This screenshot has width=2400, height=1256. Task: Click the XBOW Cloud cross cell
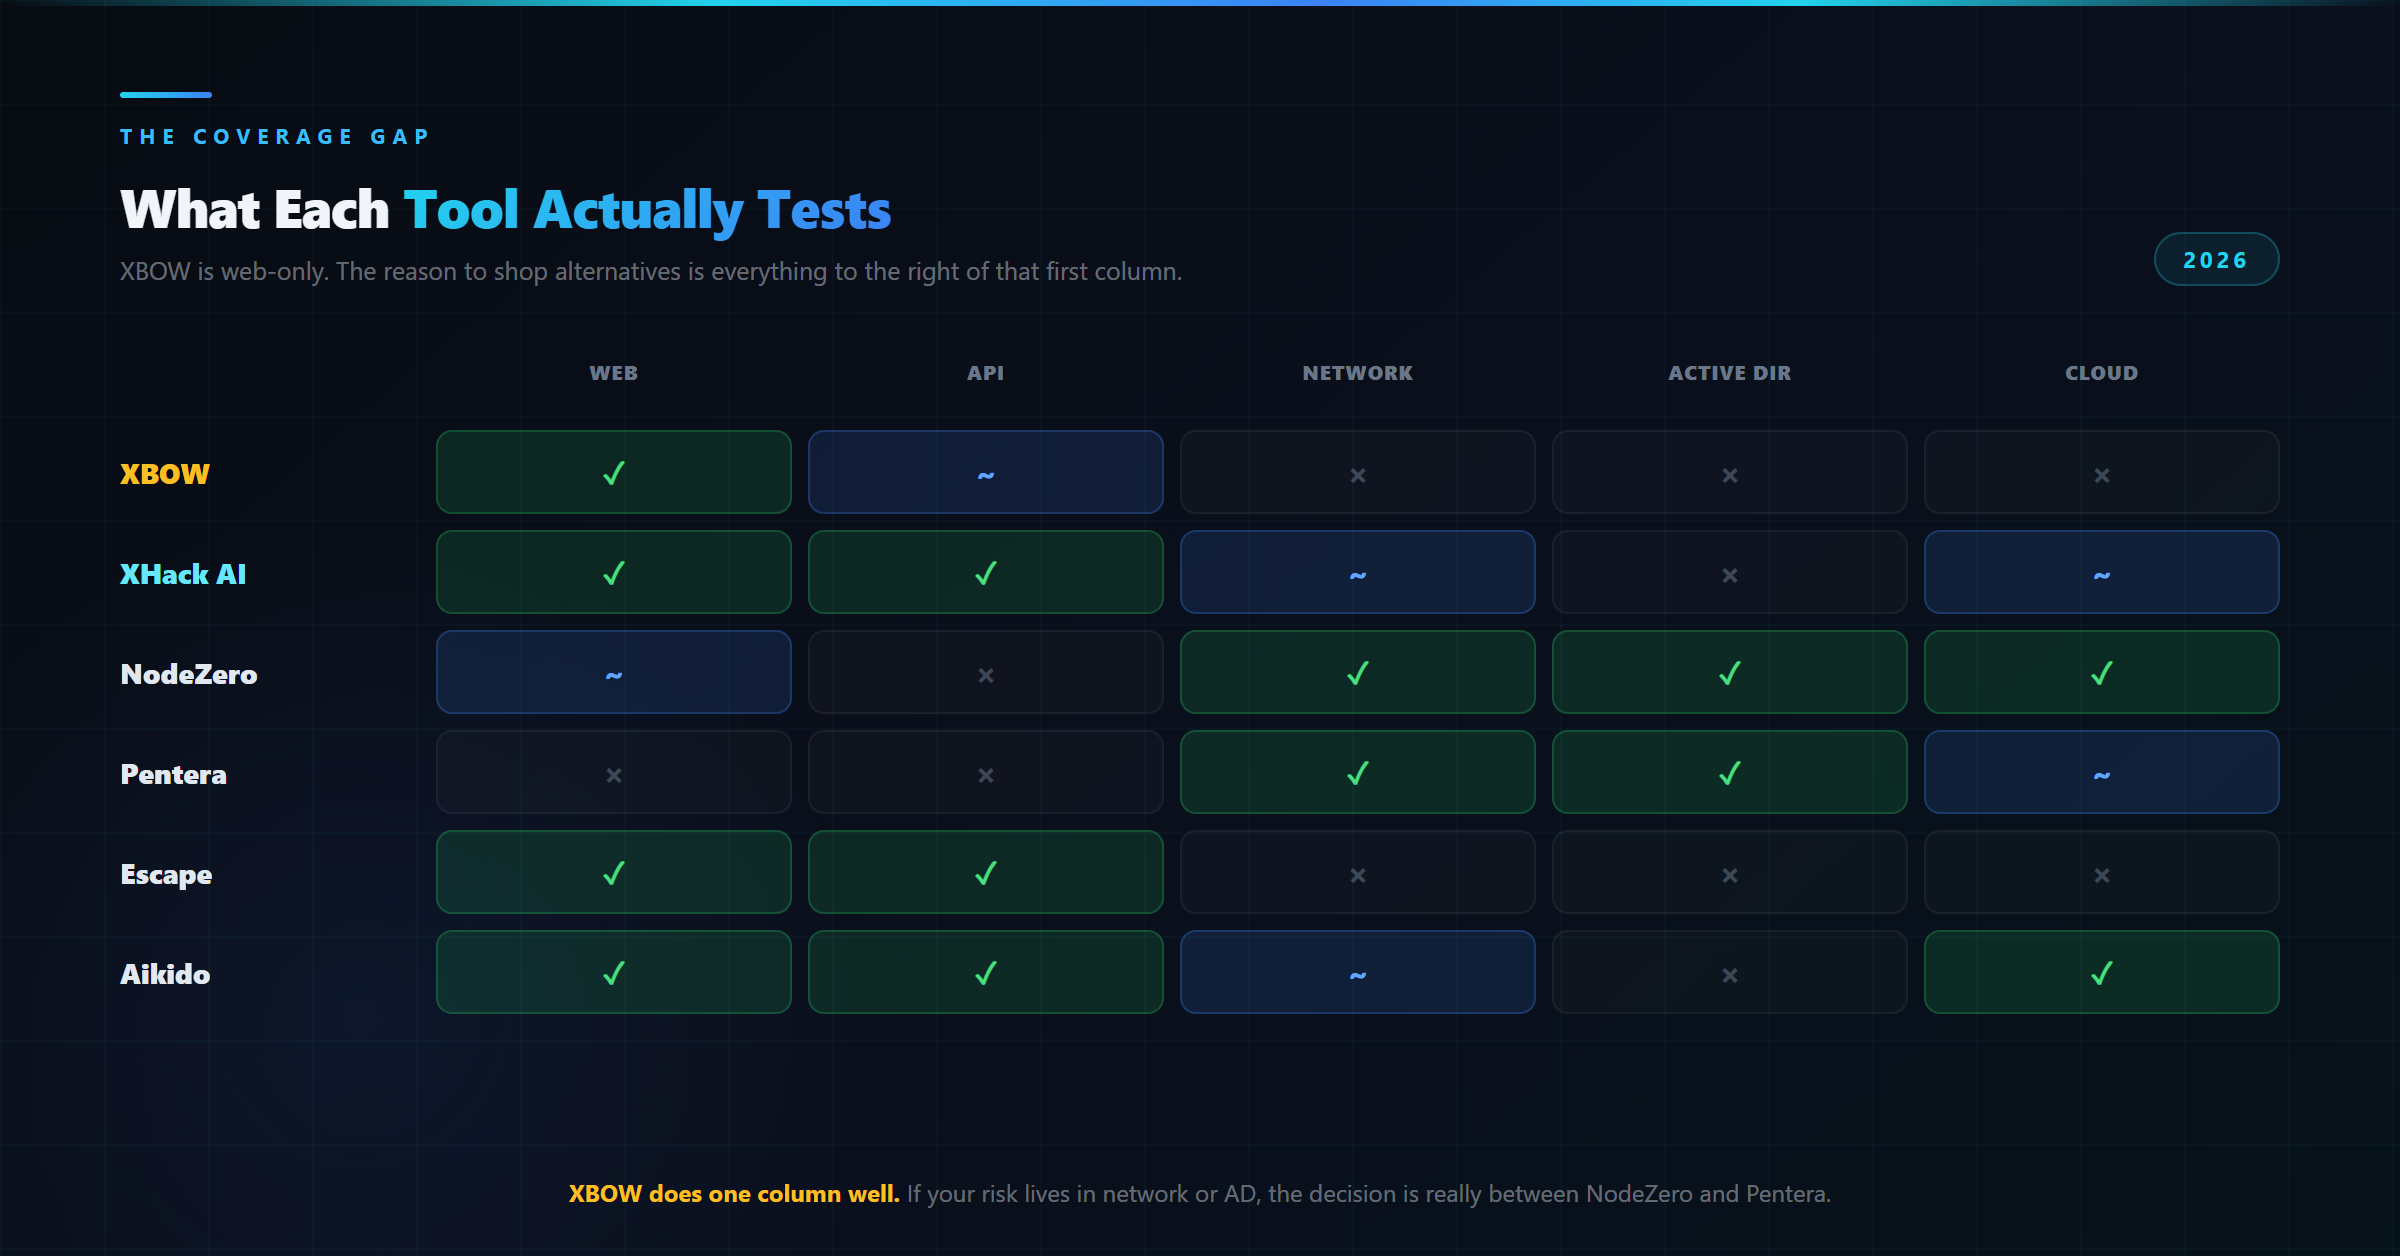pos(2102,472)
